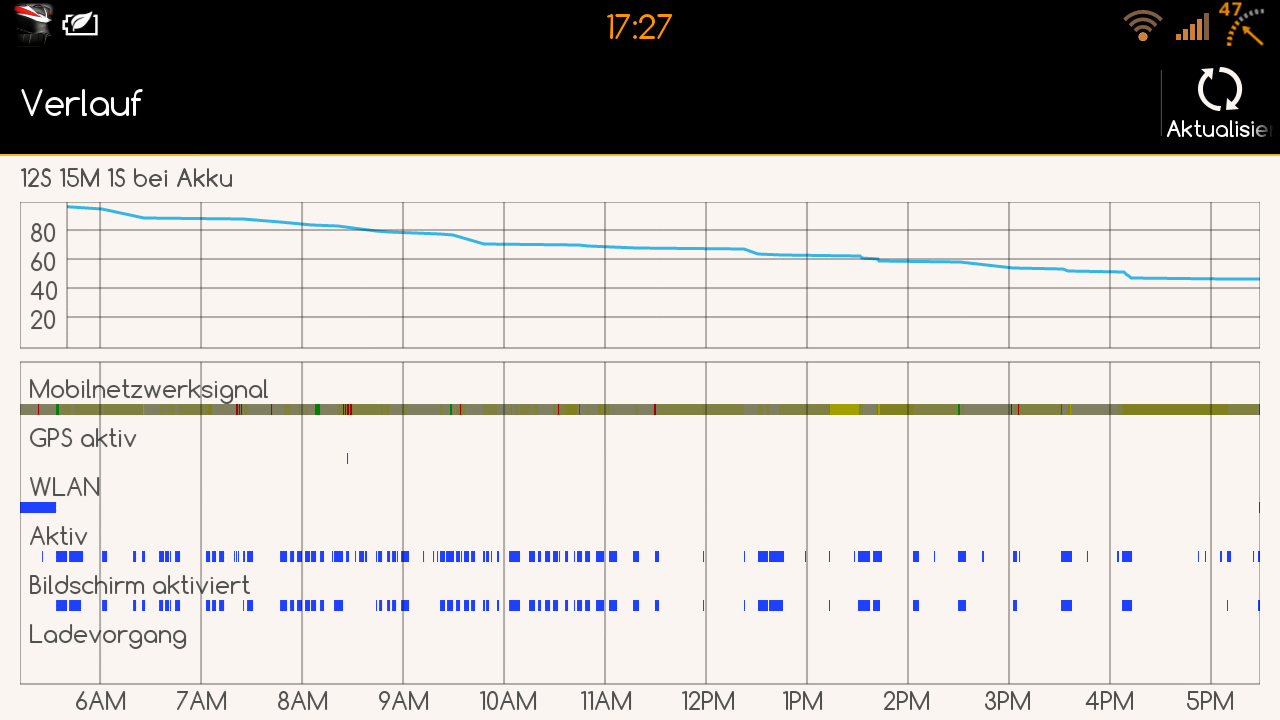The image size is (1280, 720).
Task: Tap the 7AM time axis label
Action: pyautogui.click(x=201, y=701)
